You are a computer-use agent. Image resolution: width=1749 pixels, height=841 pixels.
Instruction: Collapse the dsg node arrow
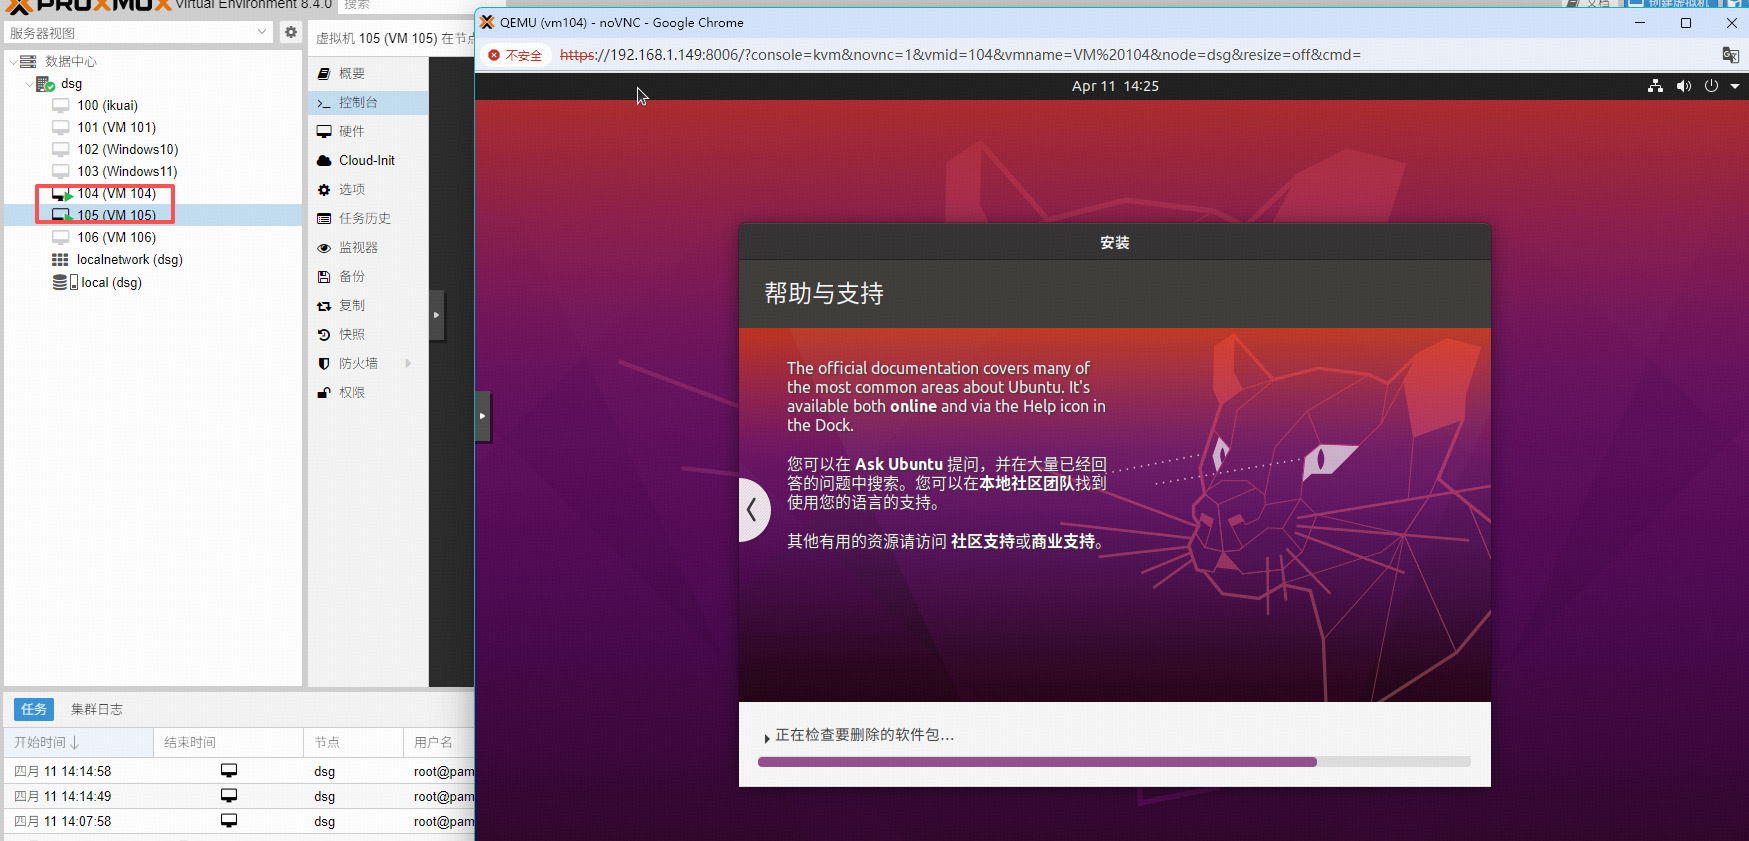[x=28, y=84]
